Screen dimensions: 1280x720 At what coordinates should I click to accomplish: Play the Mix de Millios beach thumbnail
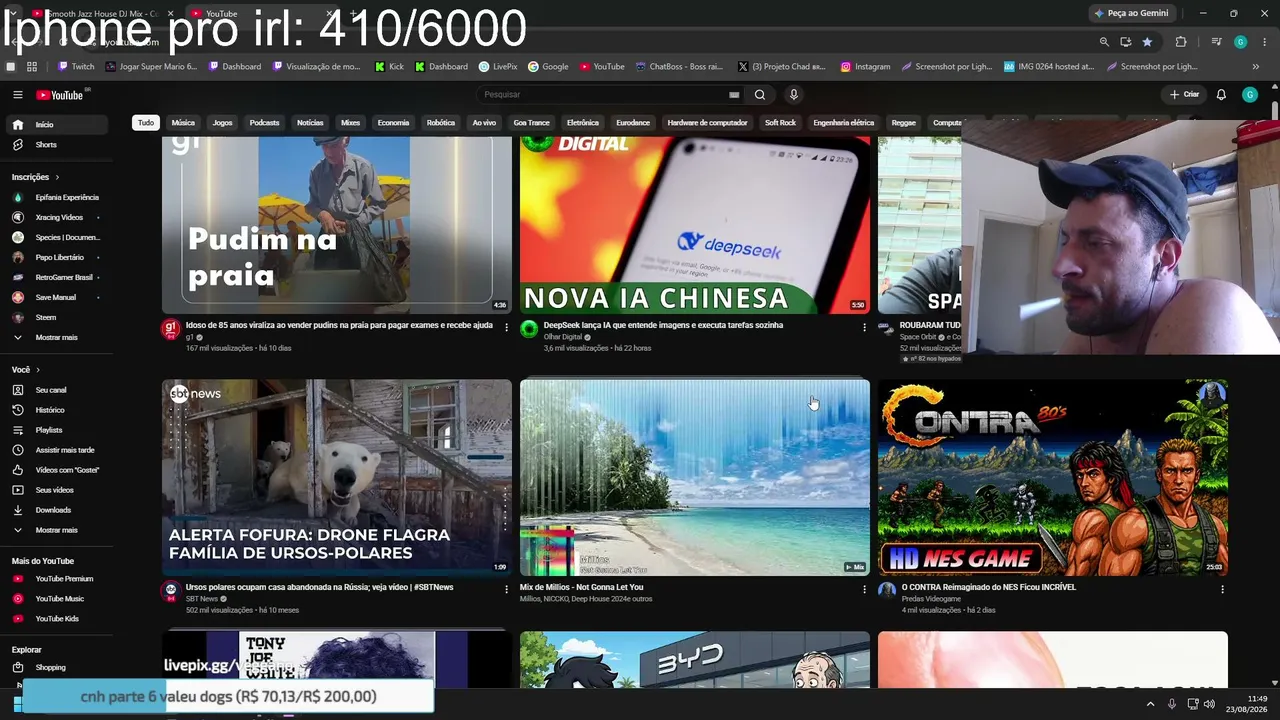pyautogui.click(x=695, y=477)
